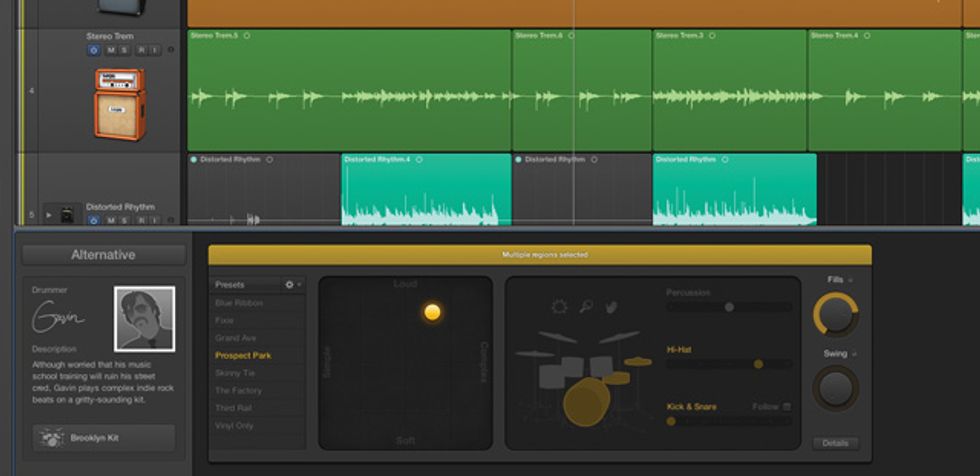Toggle the power button on Stereo Trem track
This screenshot has width=980, height=476.
click(x=94, y=50)
